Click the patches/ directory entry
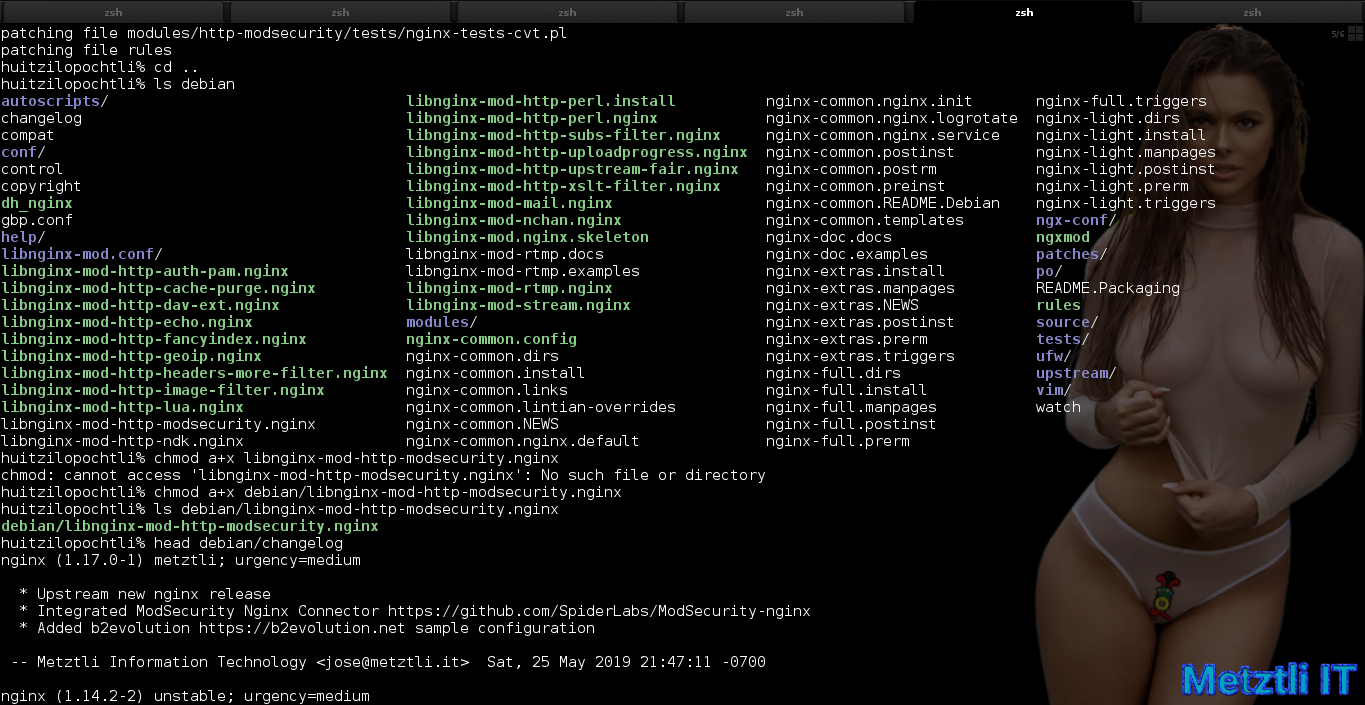This screenshot has height=705, width=1365. [x=1072, y=254]
